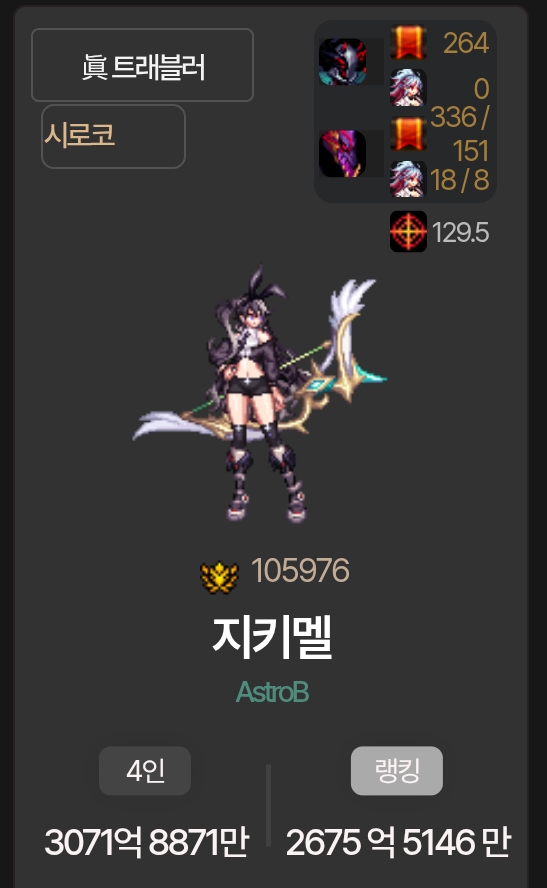Click the white-haired character icon beside 18 / 8
Screen dimensions: 547x888
coord(408,179)
